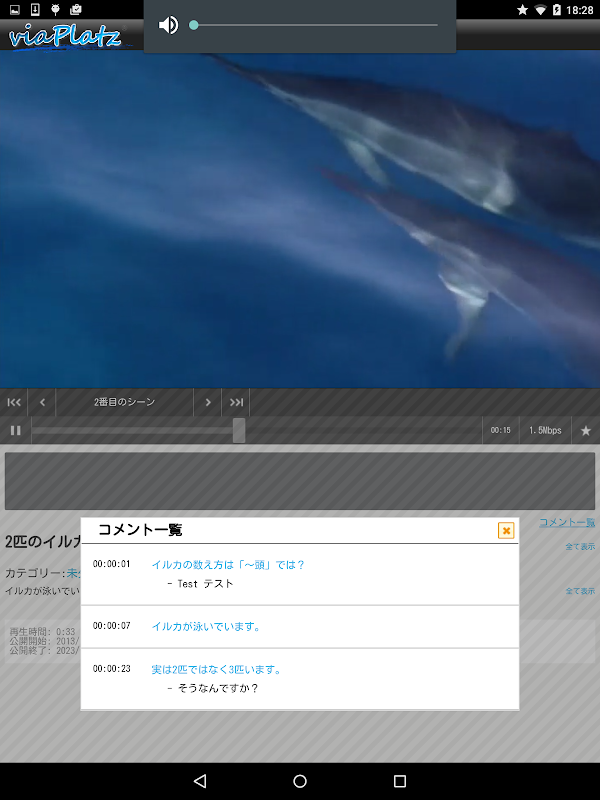
Task: Click the video seek bar handle
Action: [239, 430]
